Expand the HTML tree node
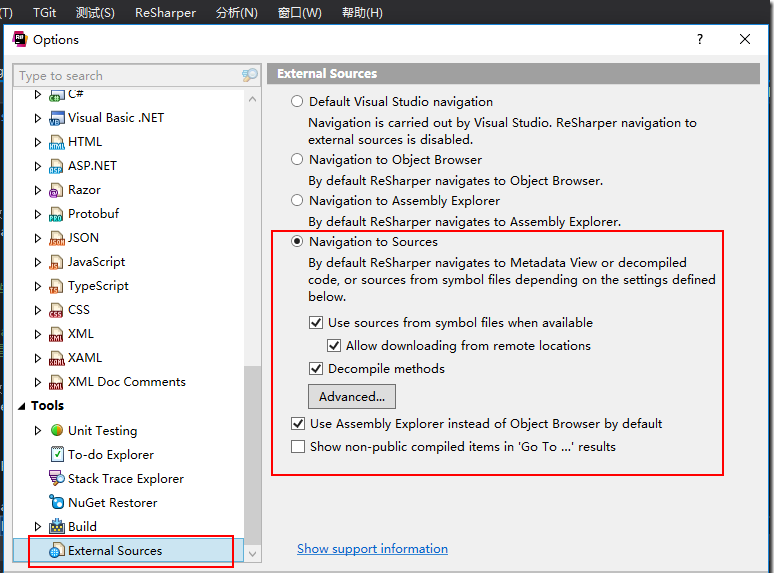774x573 pixels. click(38, 142)
